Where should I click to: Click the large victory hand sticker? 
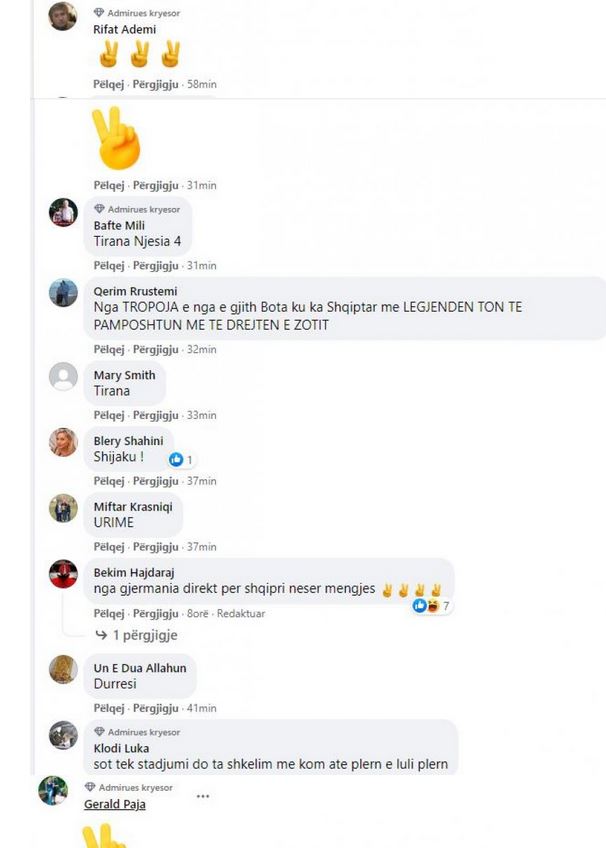point(116,138)
